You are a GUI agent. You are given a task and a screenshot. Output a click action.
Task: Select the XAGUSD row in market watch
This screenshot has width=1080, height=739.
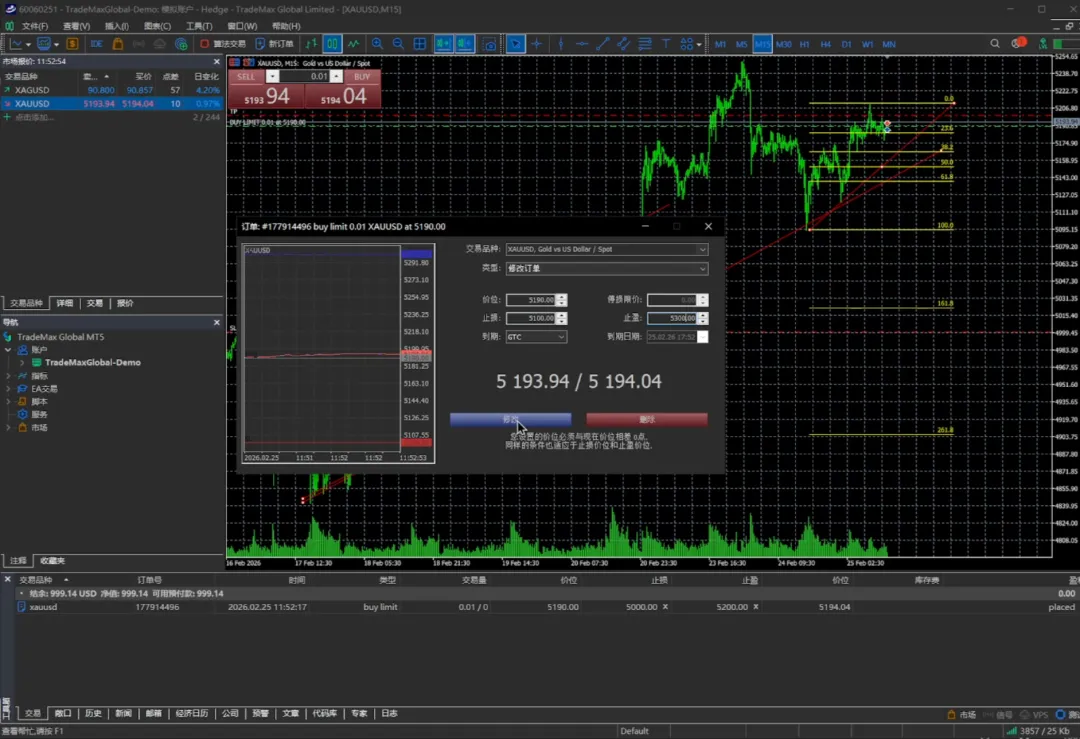[32, 90]
